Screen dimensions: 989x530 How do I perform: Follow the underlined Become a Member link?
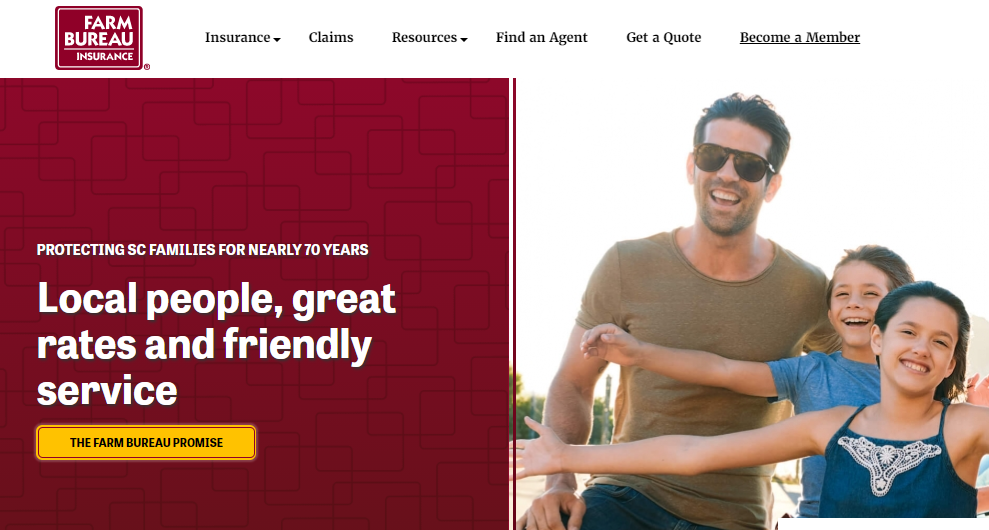[x=799, y=37]
